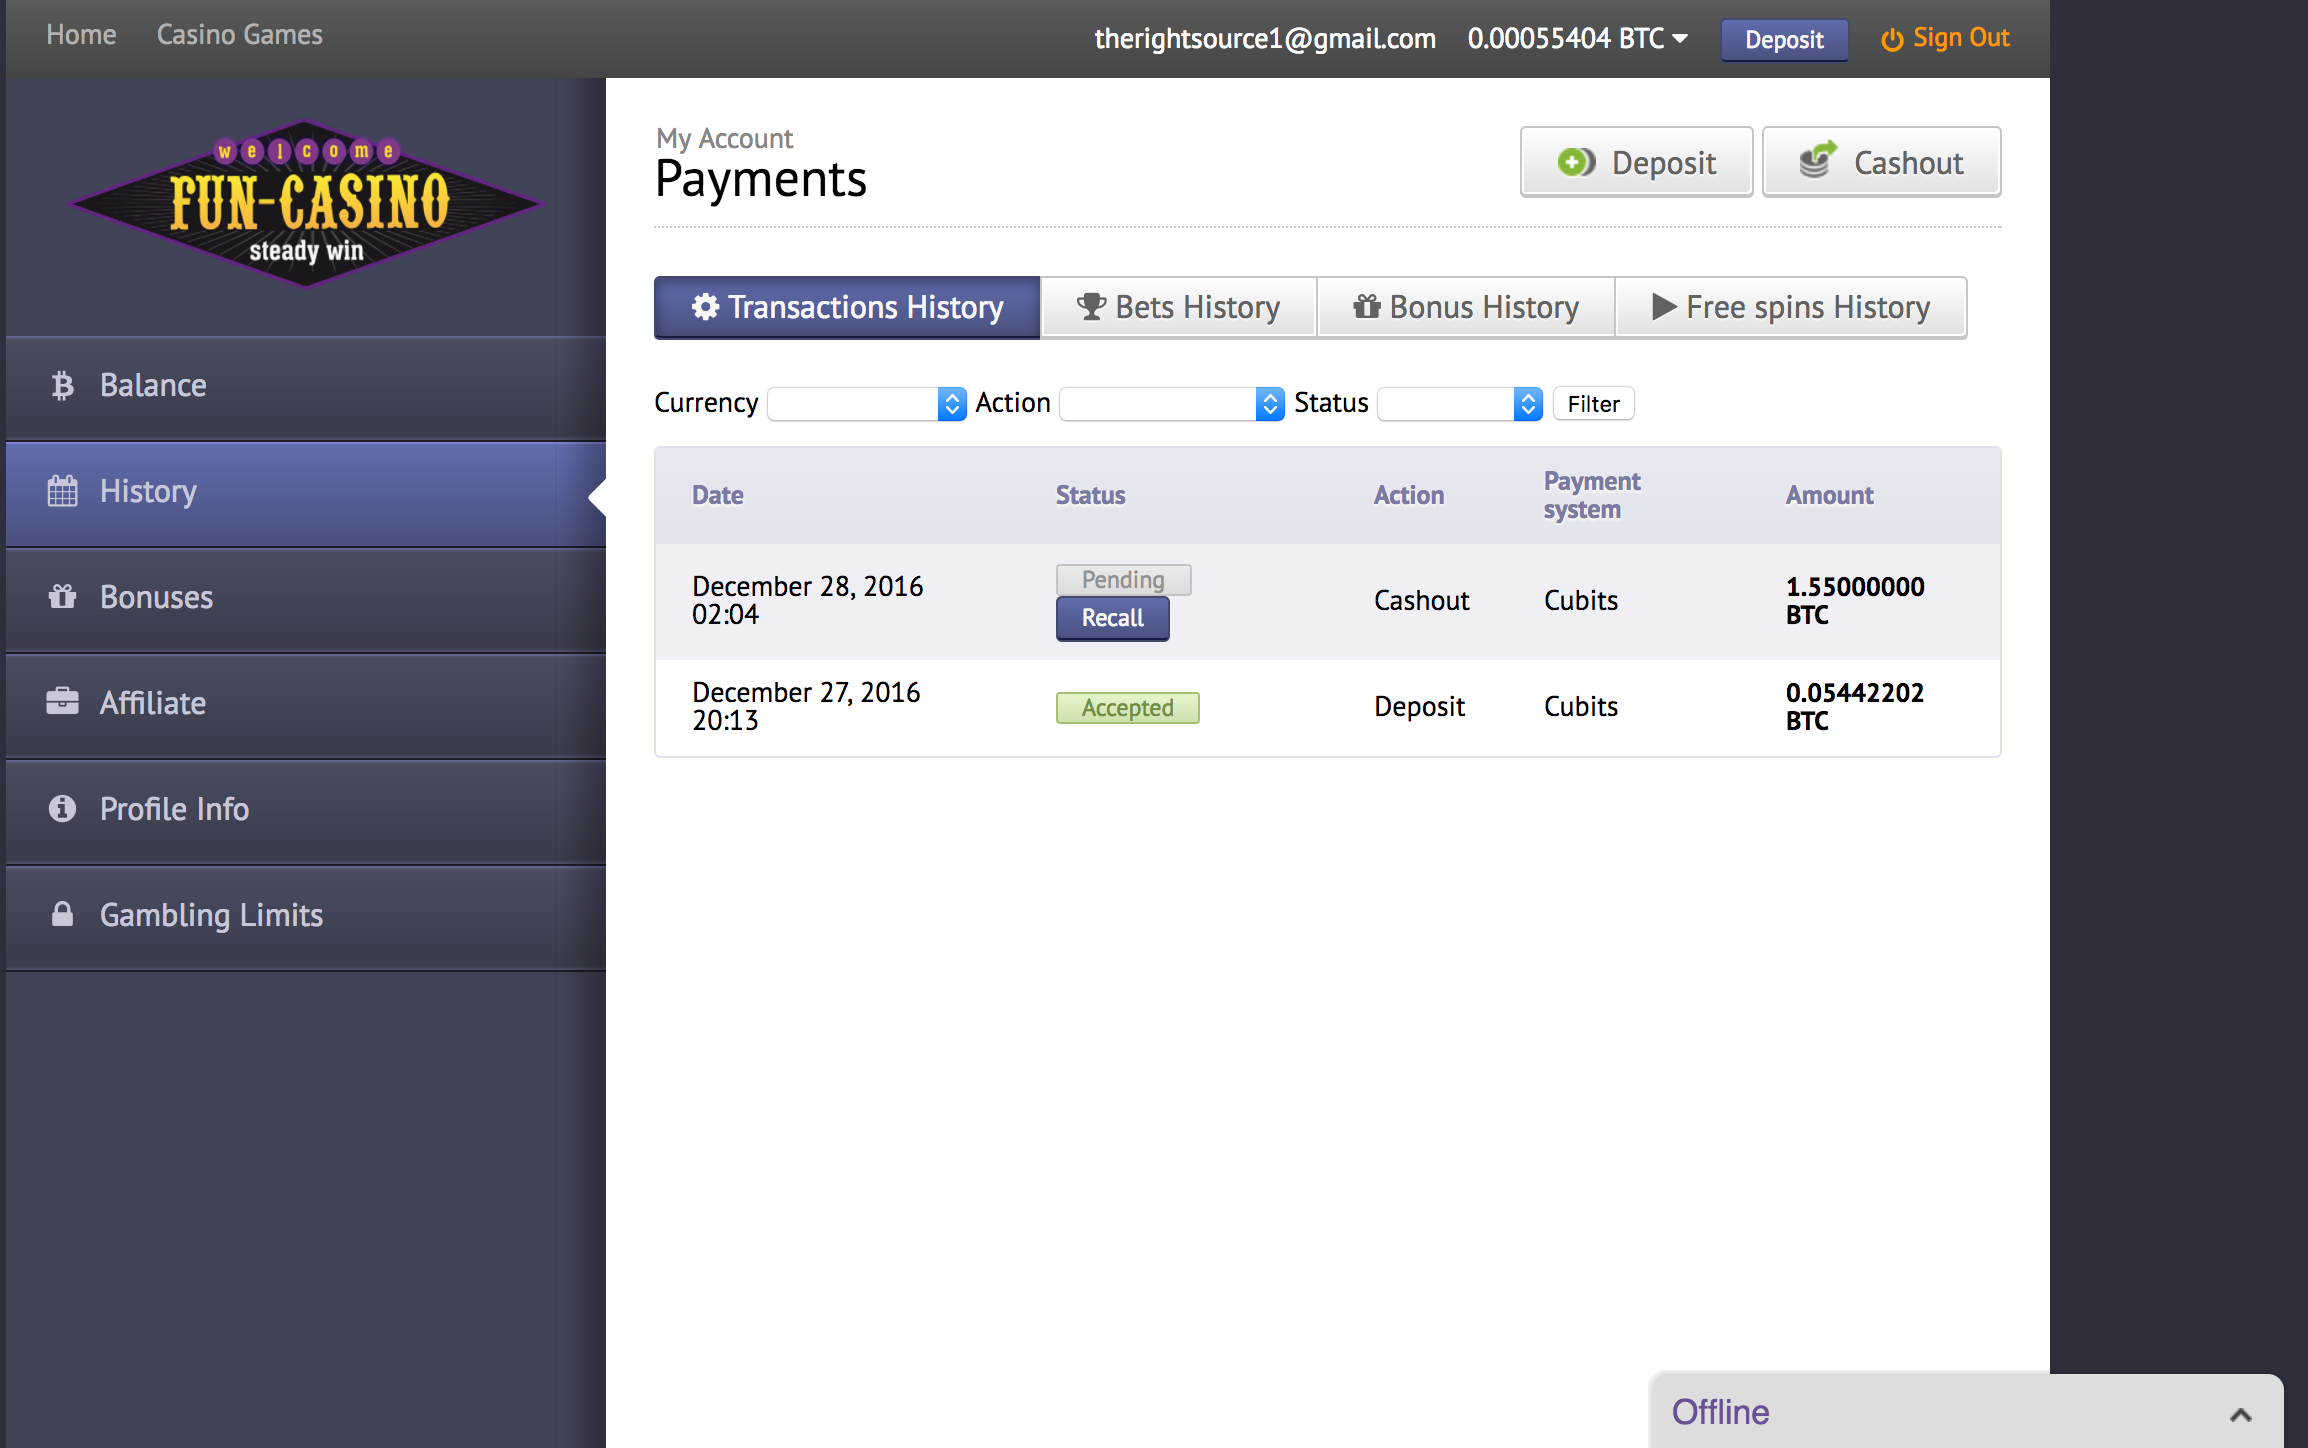Click the gift icon on Bonus History tab
This screenshot has height=1448, width=2308.
(x=1366, y=306)
